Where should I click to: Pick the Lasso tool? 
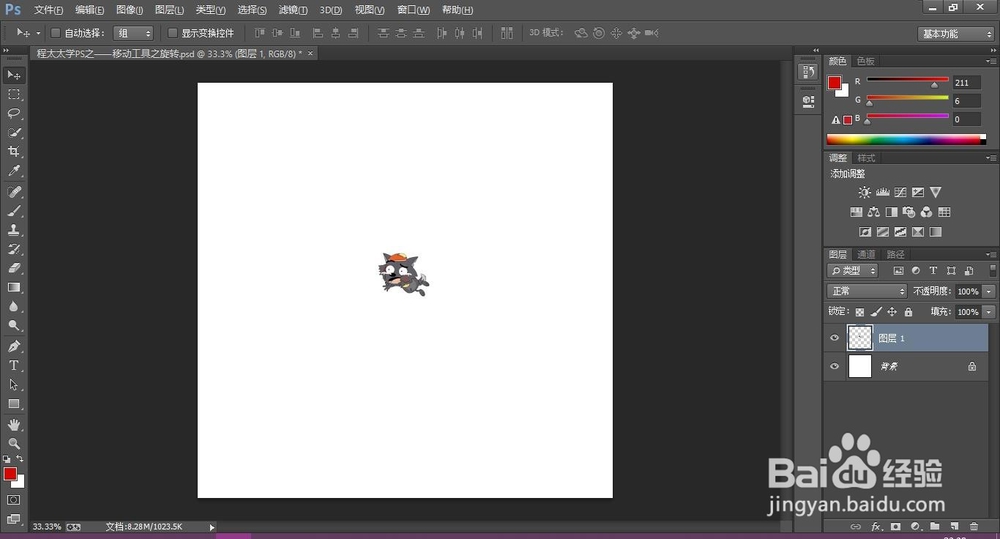(x=13, y=114)
